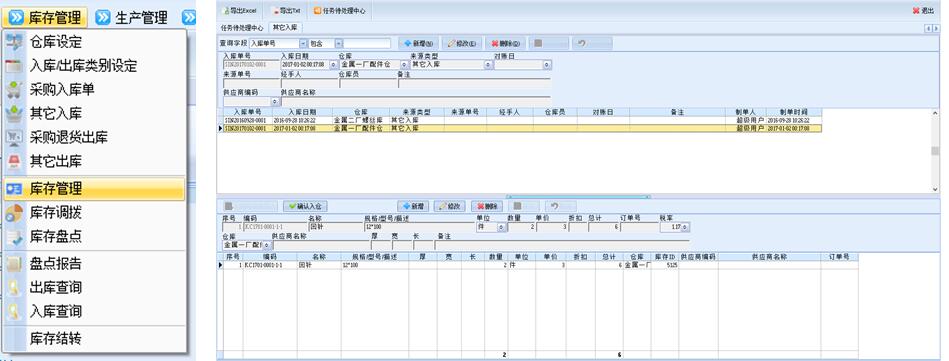This screenshot has height=361, width=949.
Task: Click the icon next to 仓库设定
Action: coord(14,42)
